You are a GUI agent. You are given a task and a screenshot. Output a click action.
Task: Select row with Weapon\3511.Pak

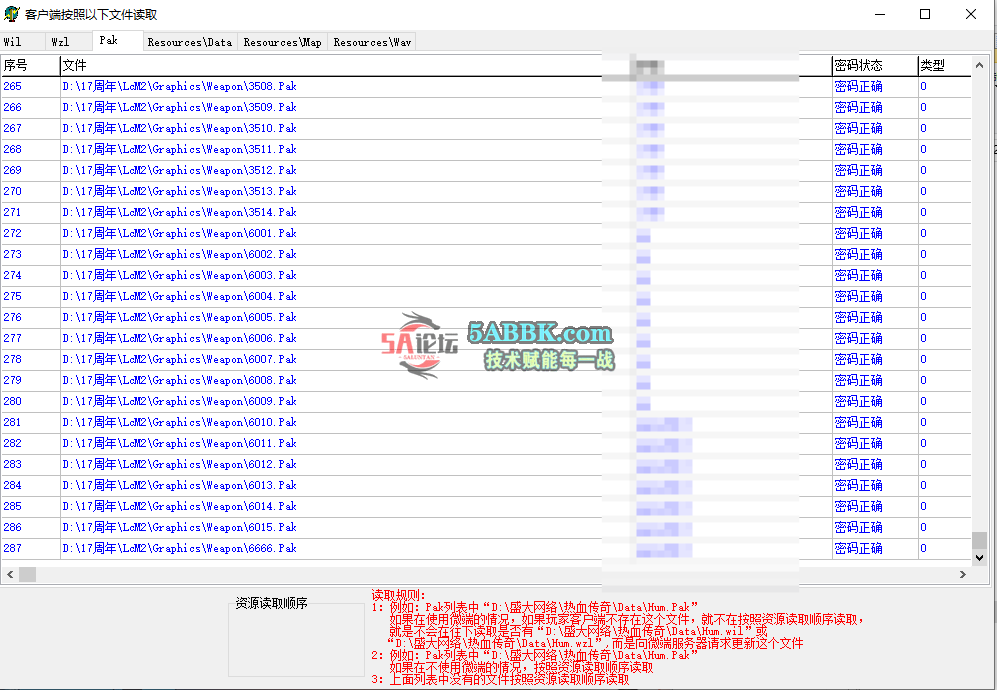point(486,149)
